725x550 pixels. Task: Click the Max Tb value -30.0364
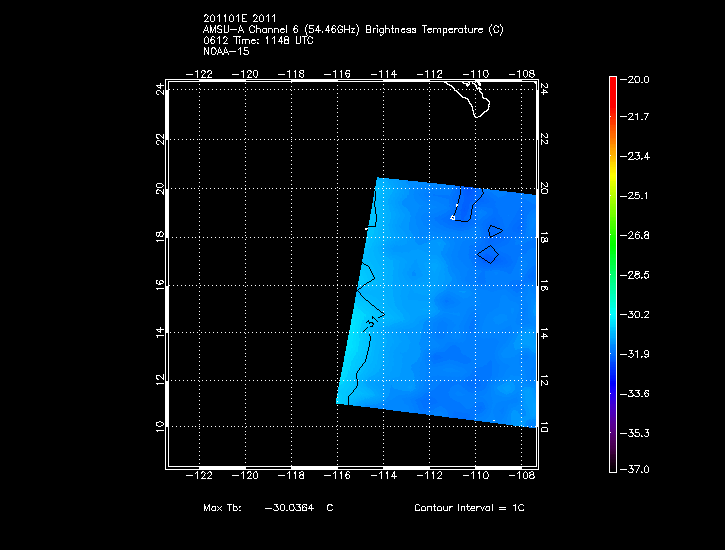point(288,508)
